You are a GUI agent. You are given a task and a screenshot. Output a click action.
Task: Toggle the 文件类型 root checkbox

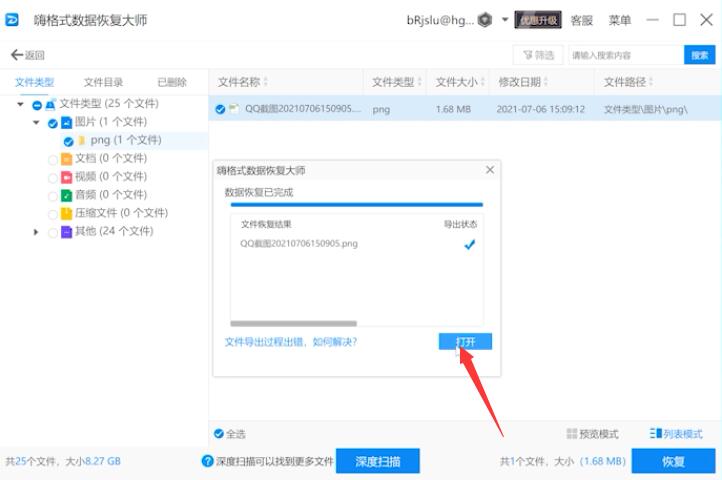click(37, 105)
